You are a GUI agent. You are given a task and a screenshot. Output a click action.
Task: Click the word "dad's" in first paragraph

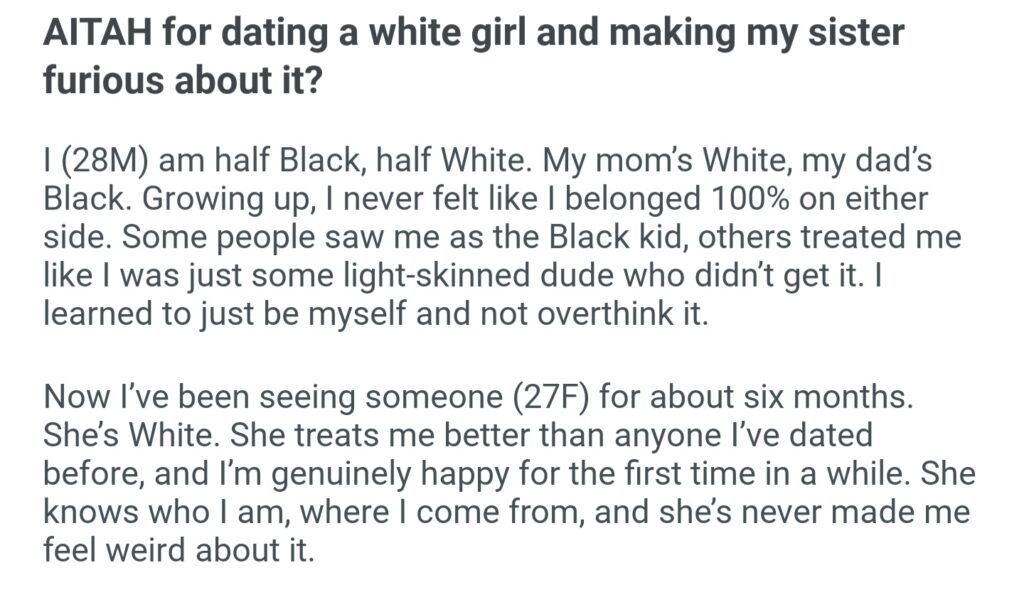874,159
